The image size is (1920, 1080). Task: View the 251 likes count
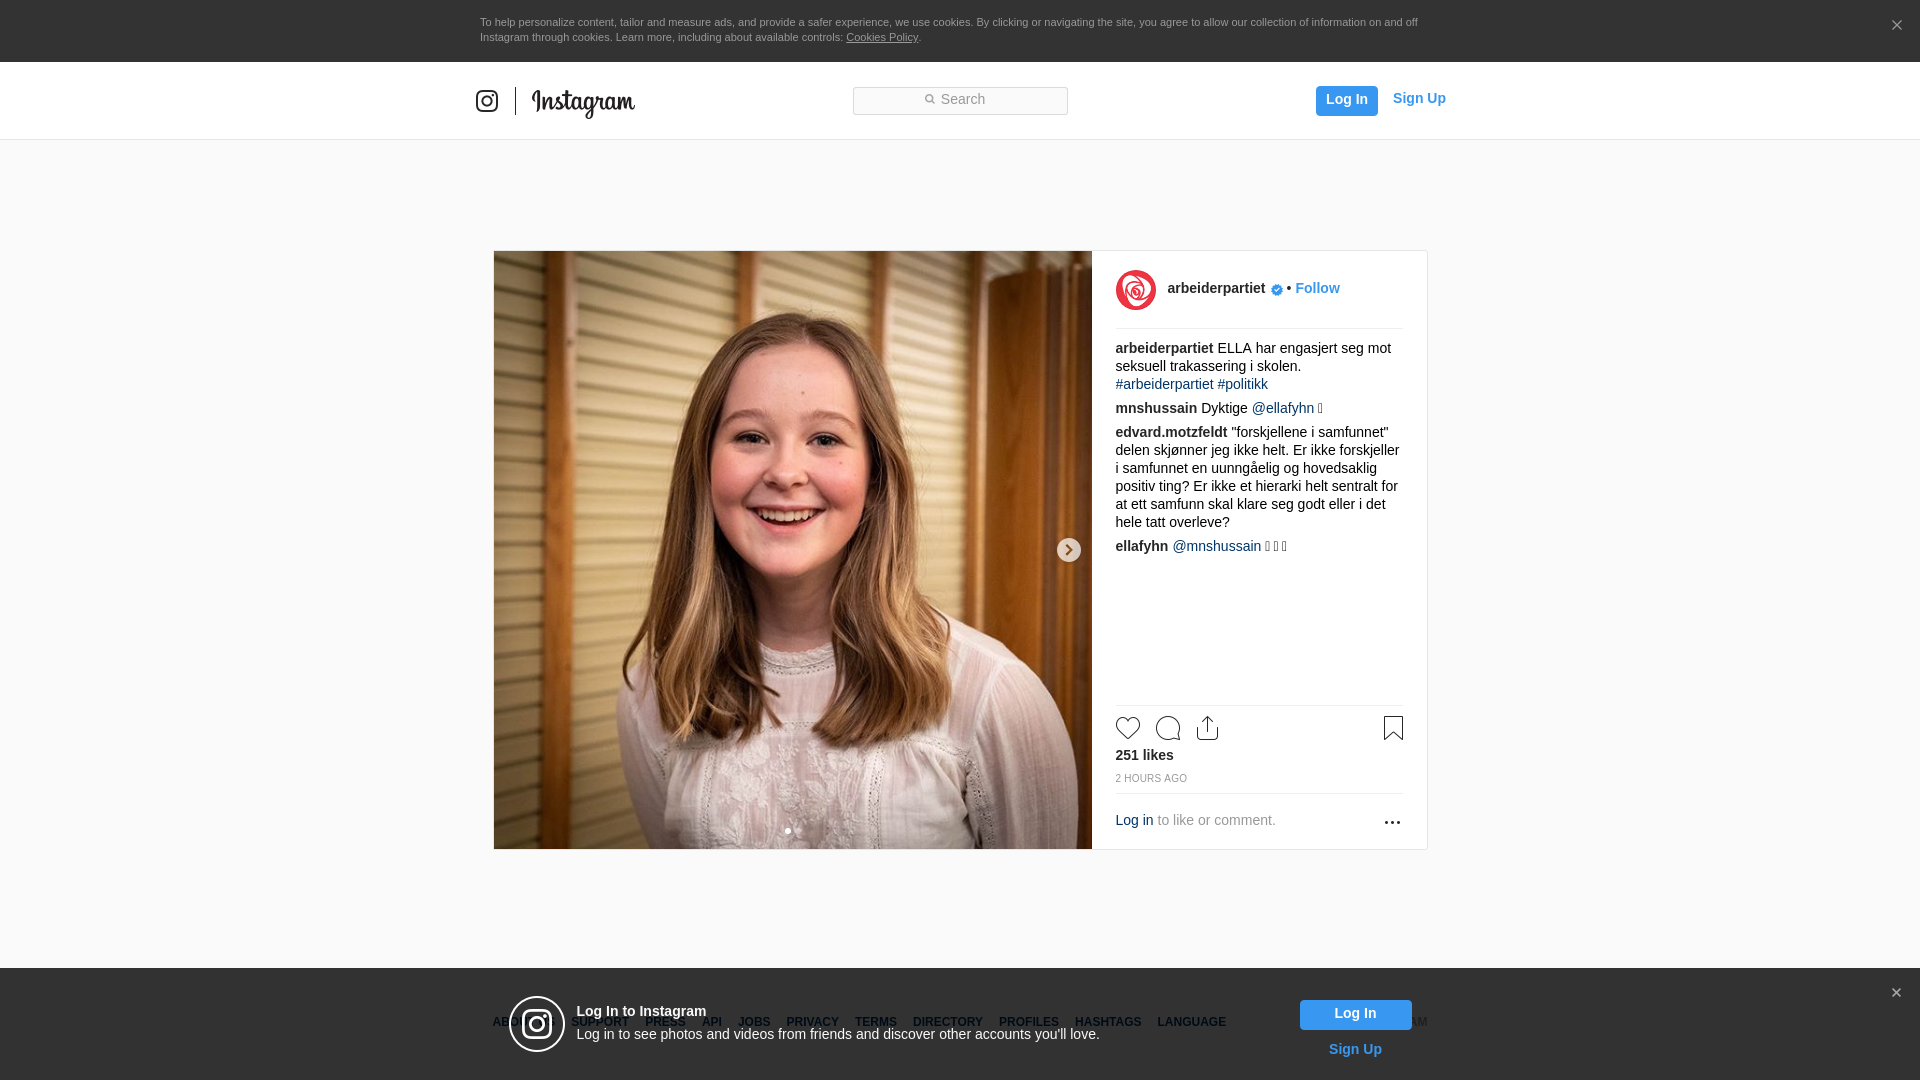tap(1144, 755)
